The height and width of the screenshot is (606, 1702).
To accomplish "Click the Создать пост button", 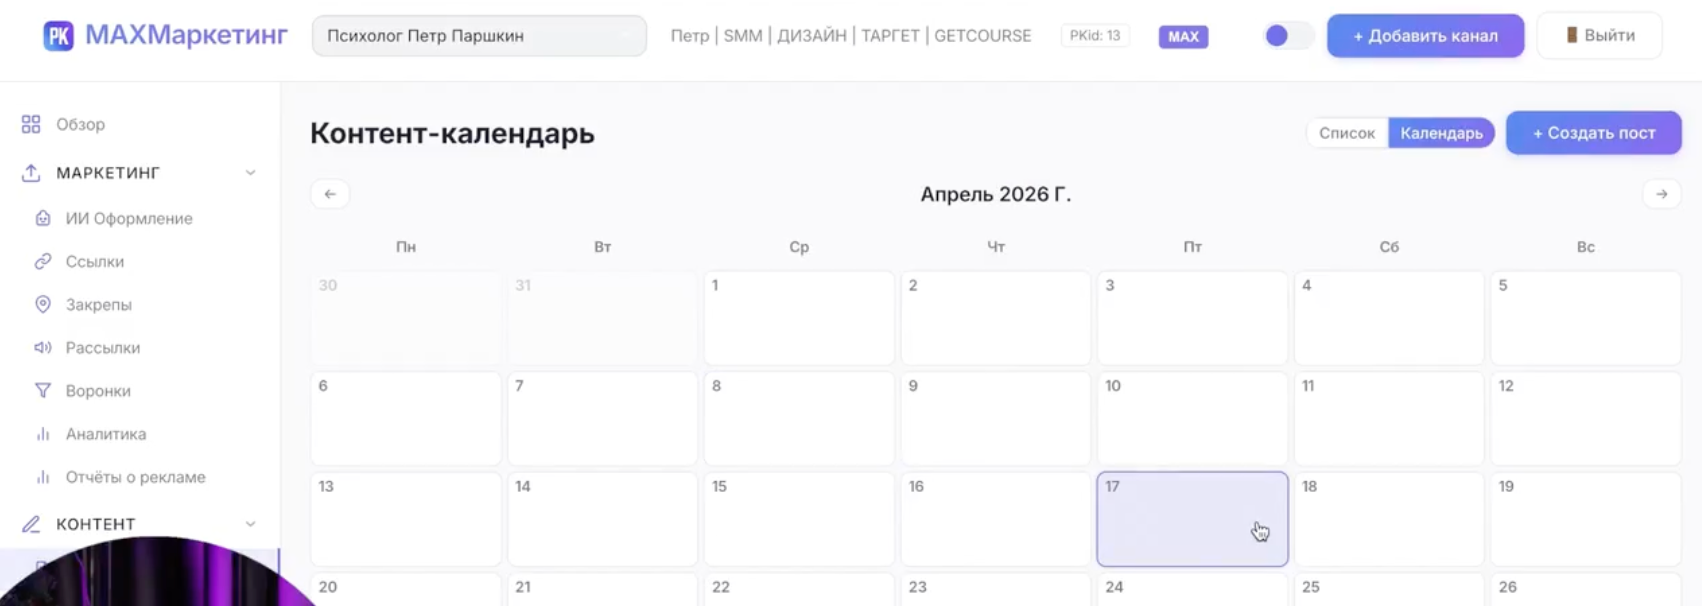I will [x=1593, y=133].
